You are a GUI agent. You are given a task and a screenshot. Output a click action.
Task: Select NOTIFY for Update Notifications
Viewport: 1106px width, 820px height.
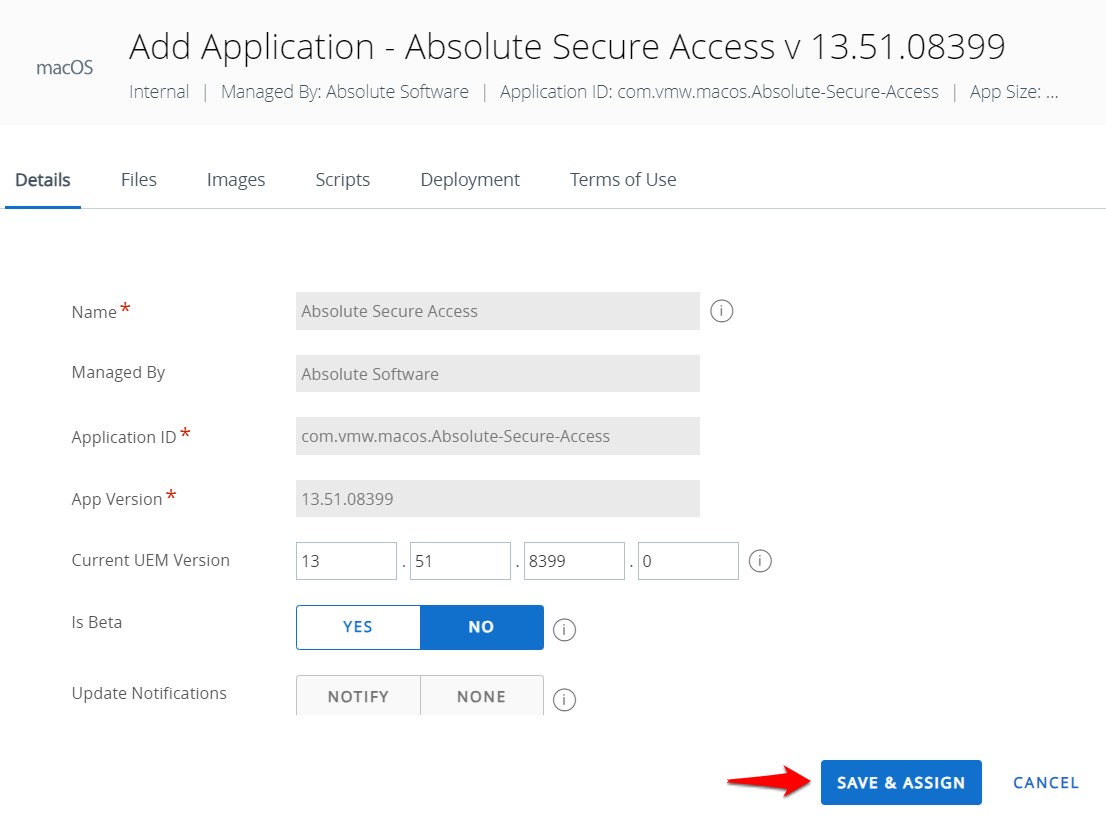[358, 696]
